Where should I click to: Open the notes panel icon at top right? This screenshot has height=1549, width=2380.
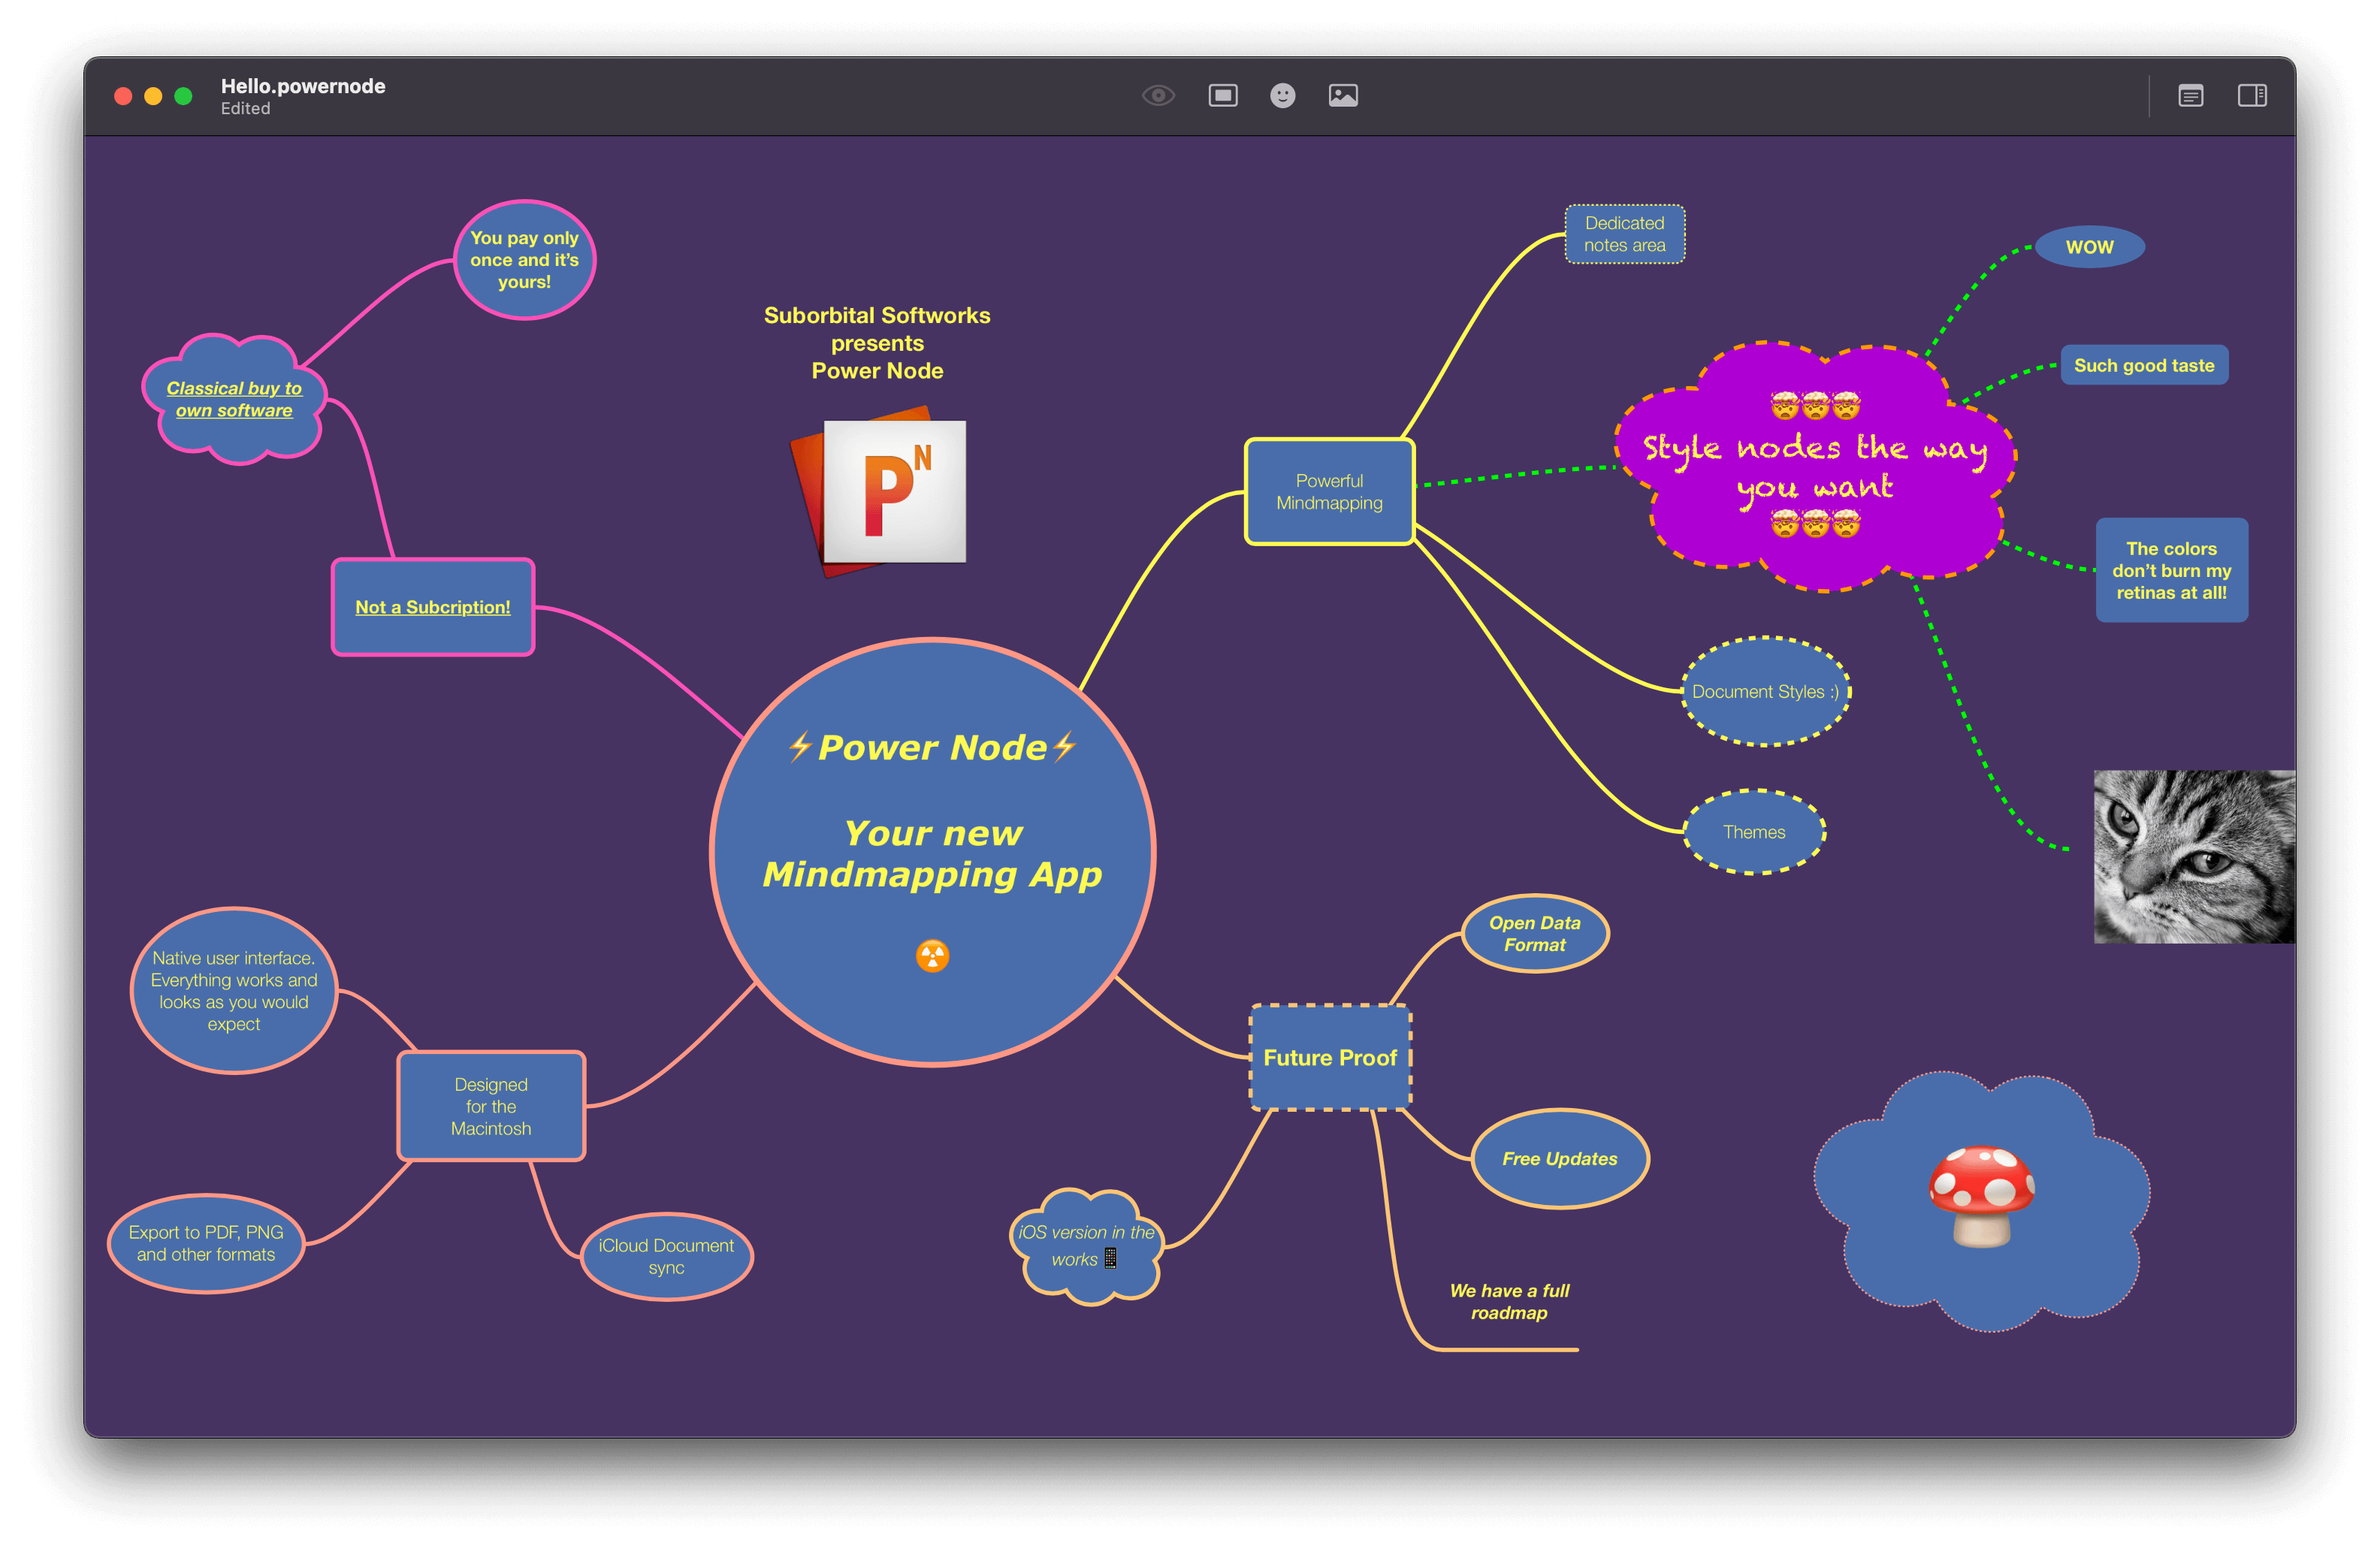(2190, 95)
